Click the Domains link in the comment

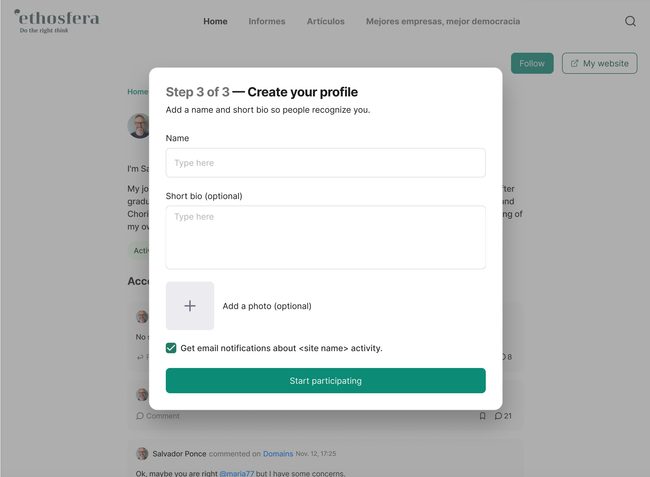(278, 454)
